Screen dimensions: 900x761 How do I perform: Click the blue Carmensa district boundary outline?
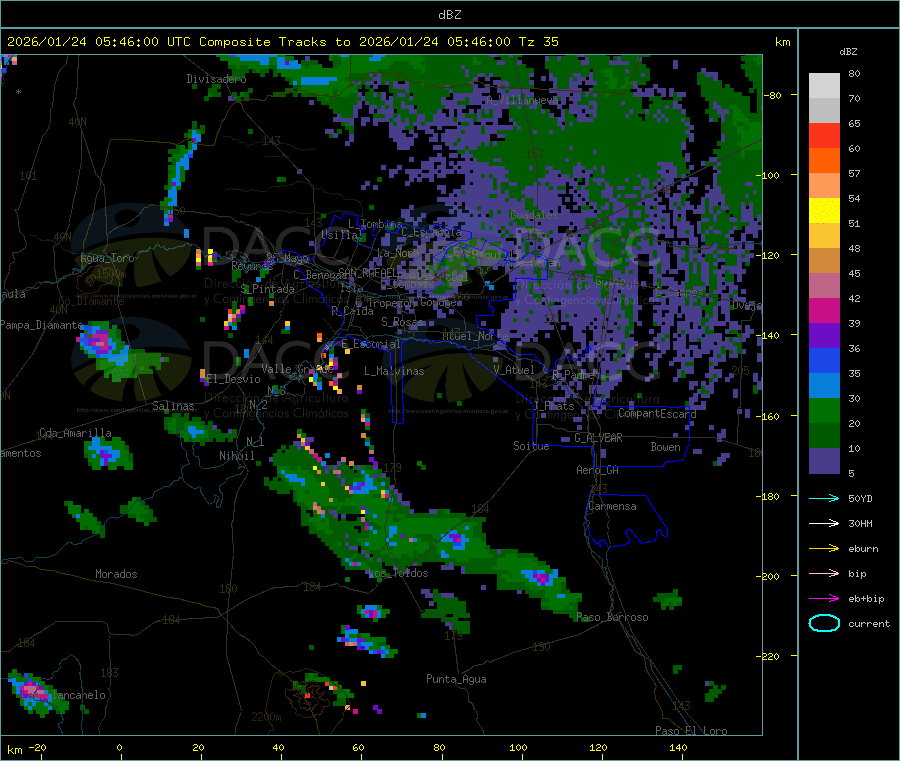626,521
